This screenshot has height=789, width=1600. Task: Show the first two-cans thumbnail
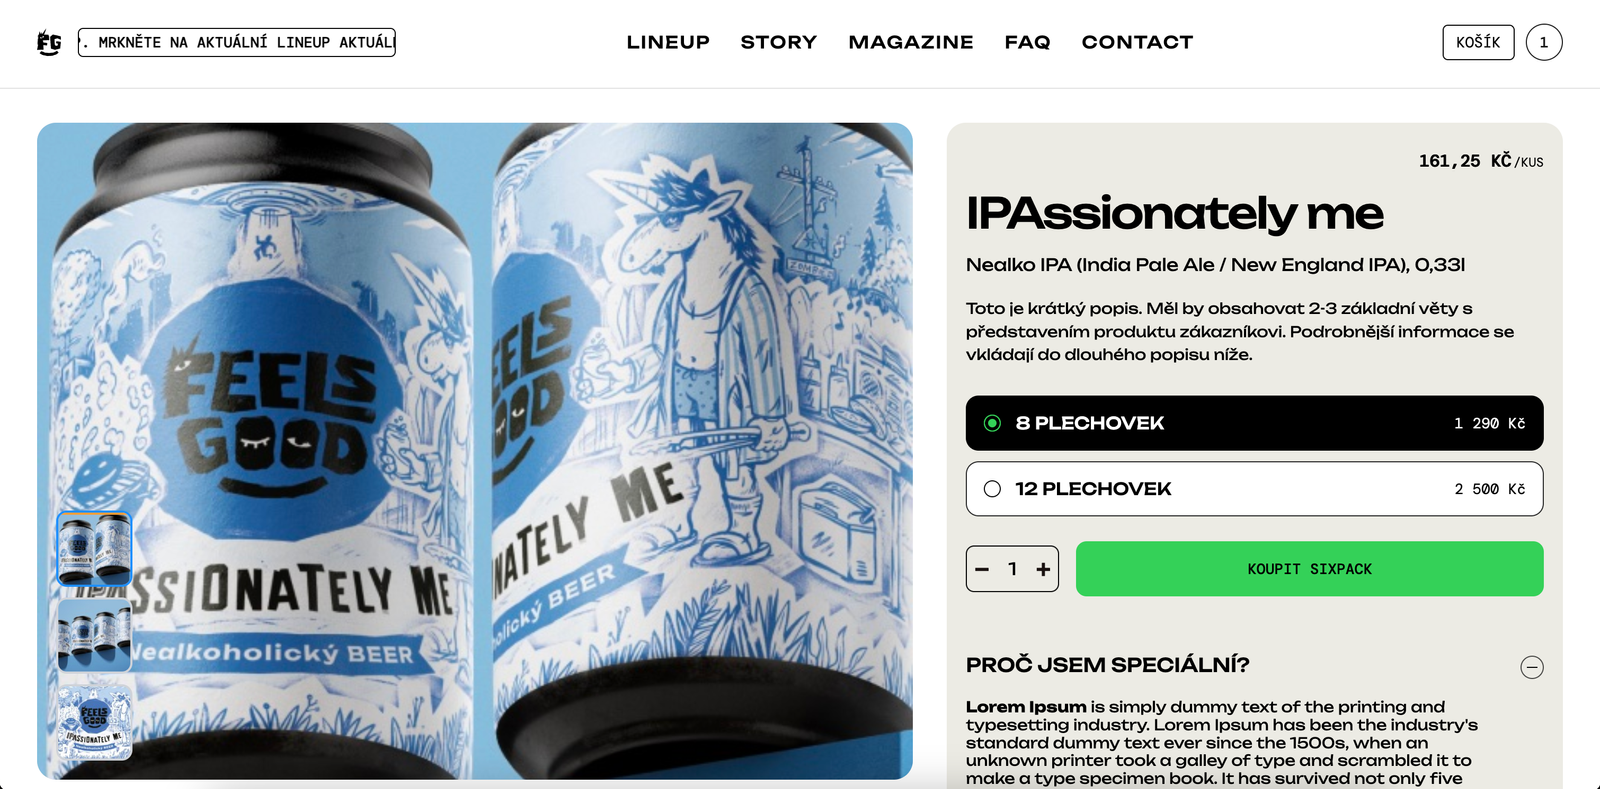point(95,549)
